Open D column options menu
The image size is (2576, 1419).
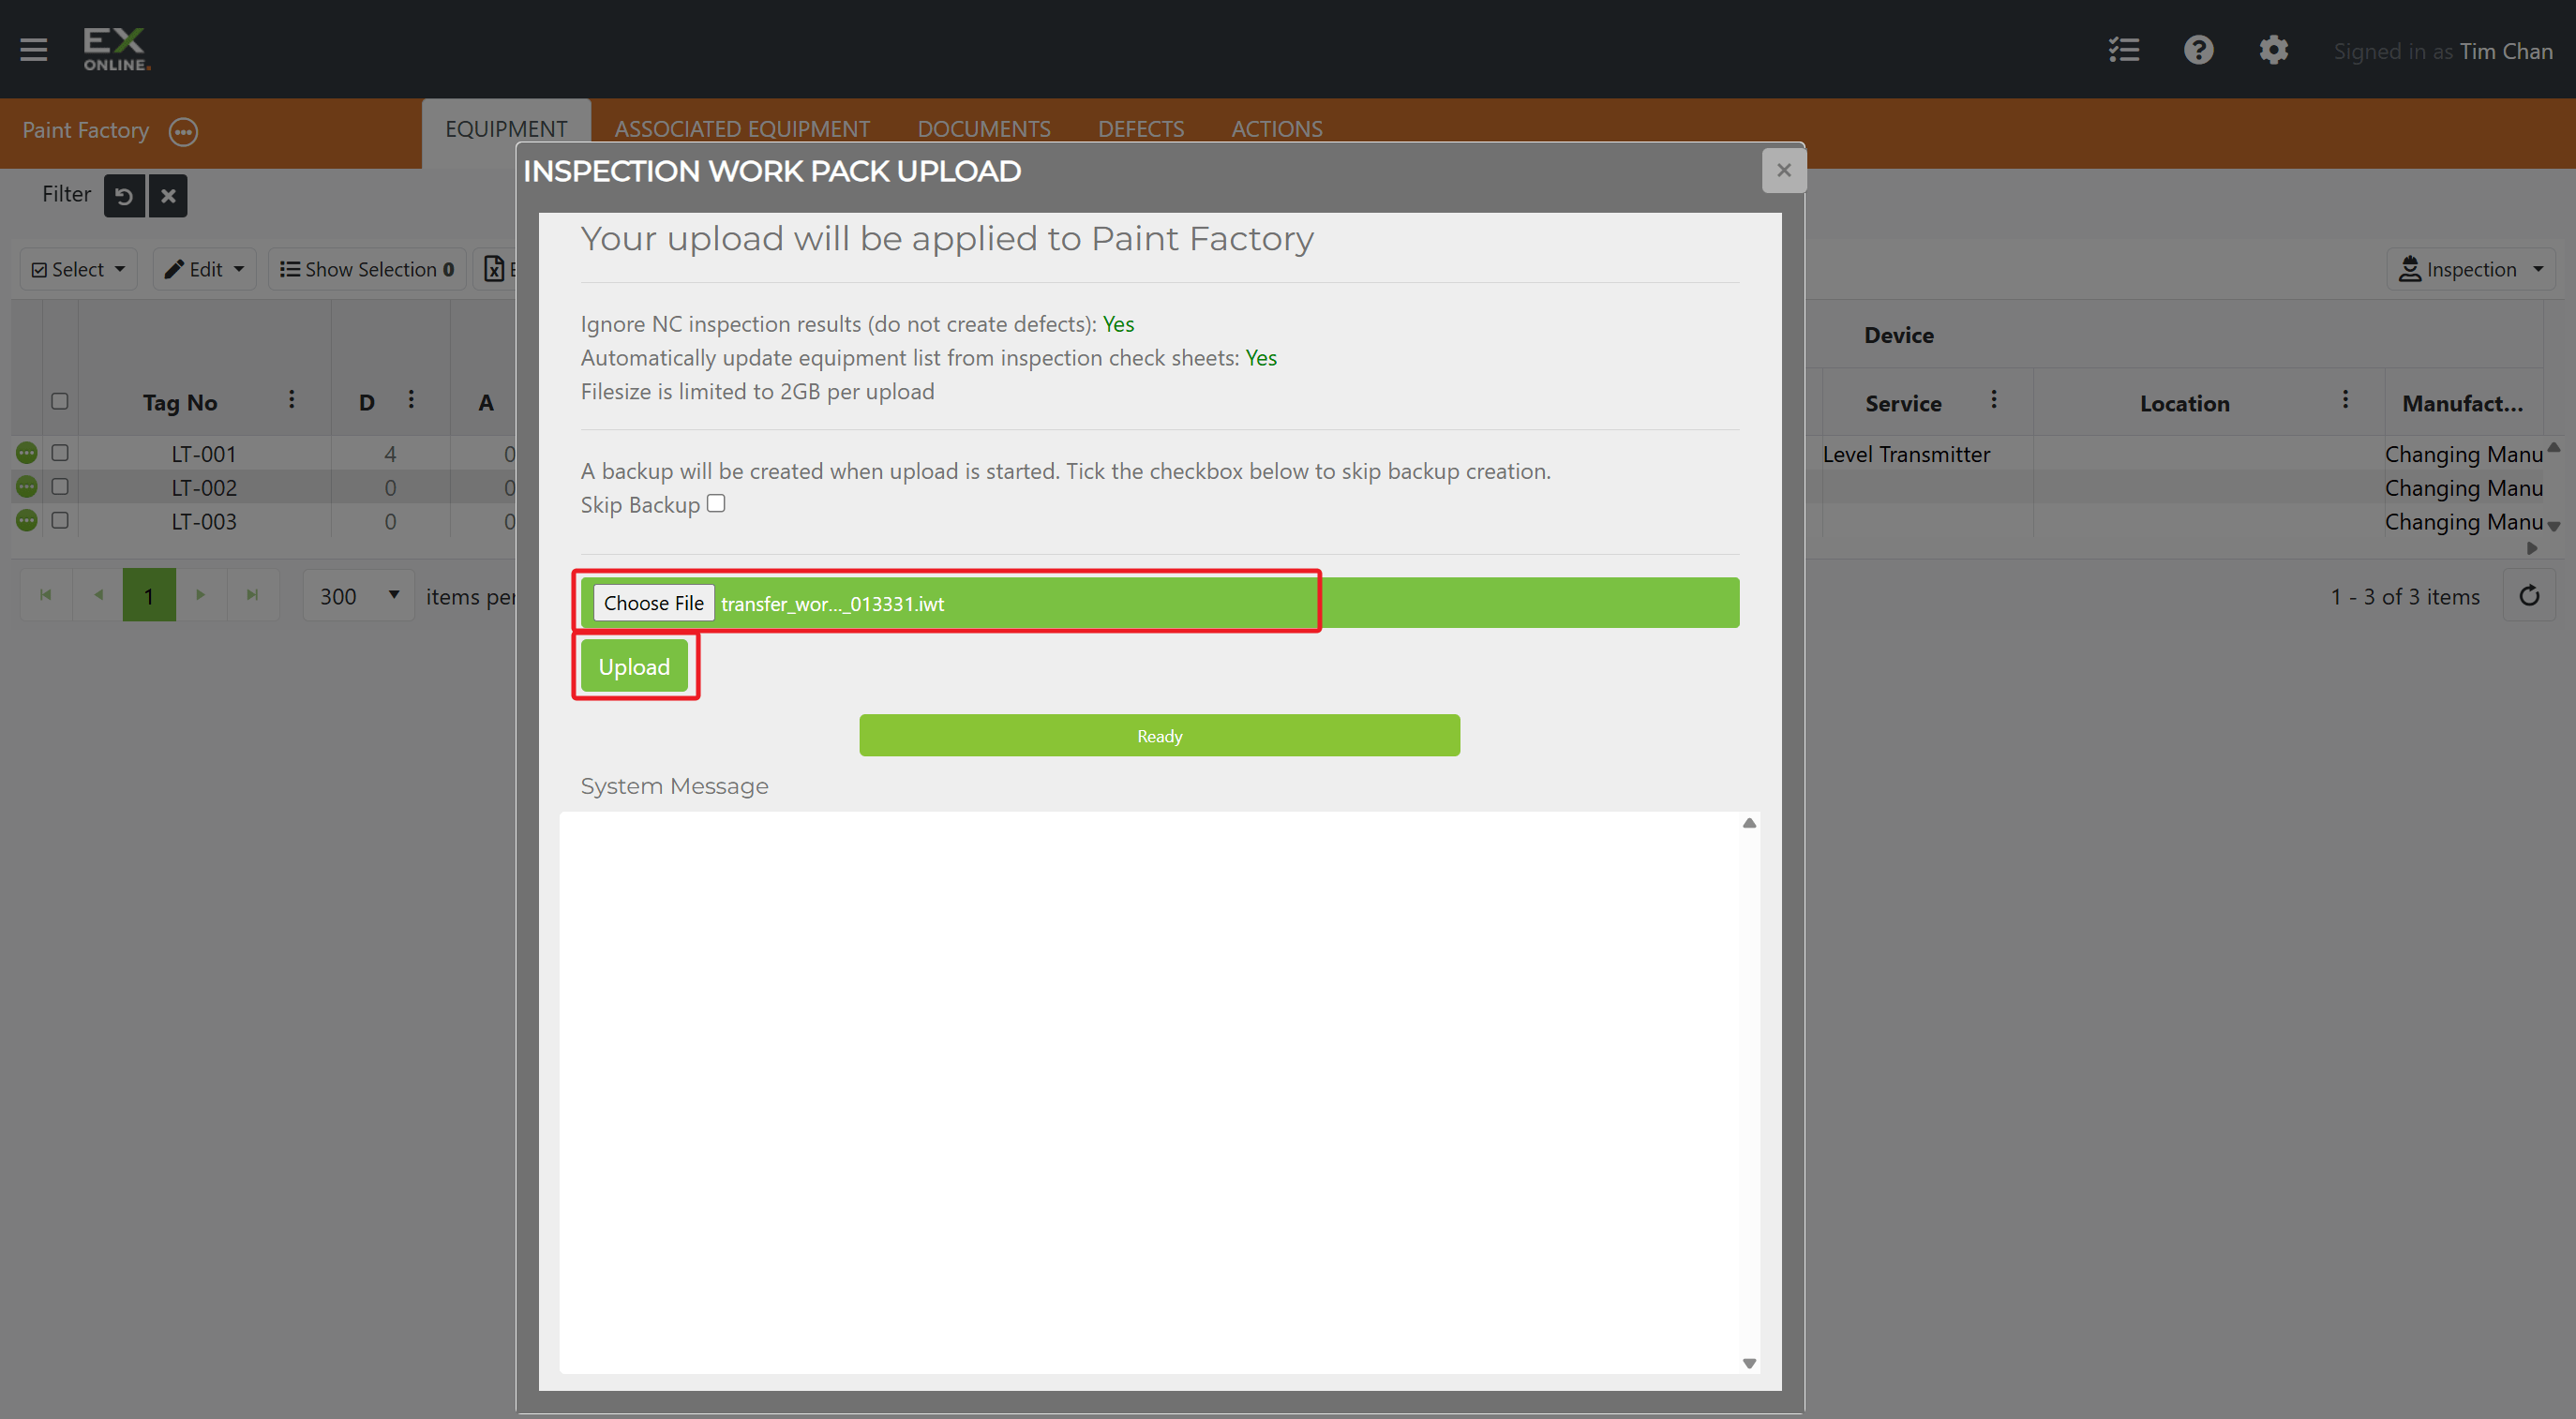(x=411, y=400)
